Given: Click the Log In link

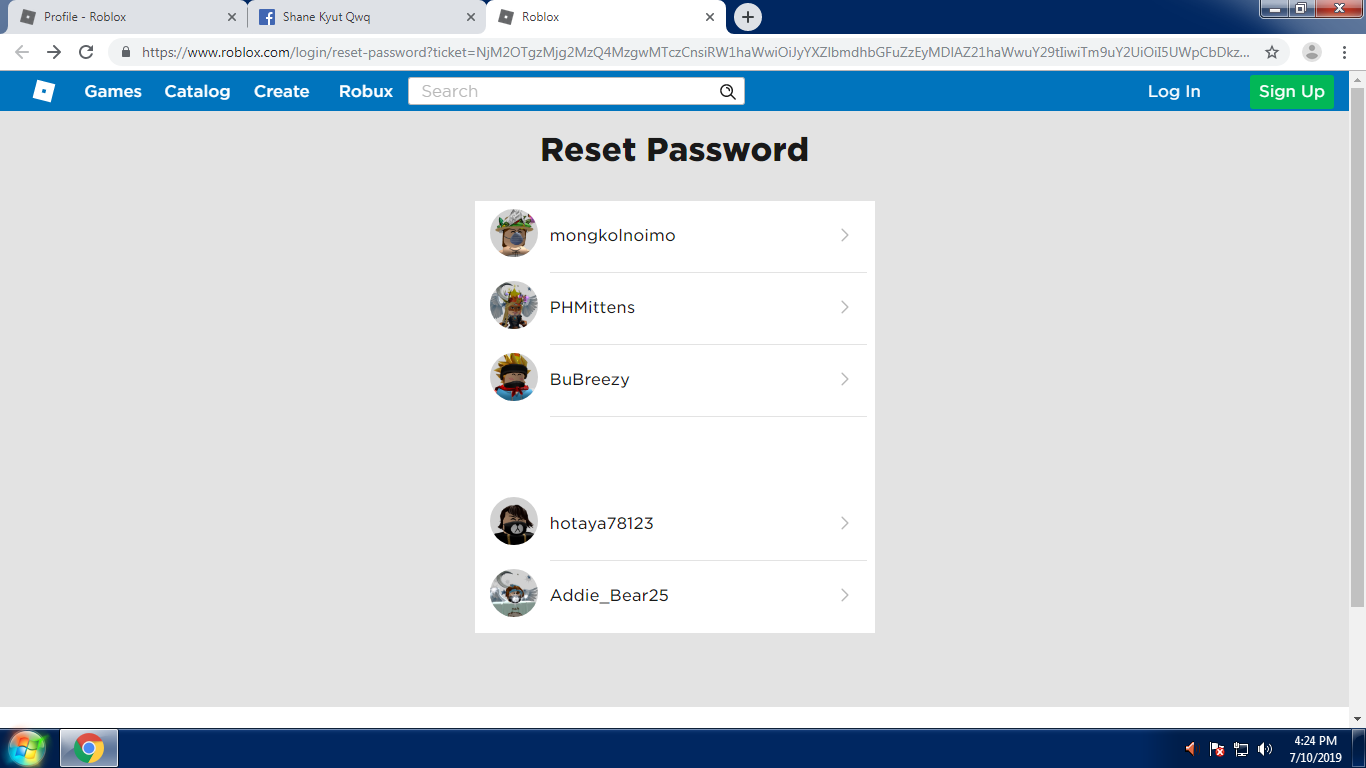Looking at the screenshot, I should [x=1174, y=91].
